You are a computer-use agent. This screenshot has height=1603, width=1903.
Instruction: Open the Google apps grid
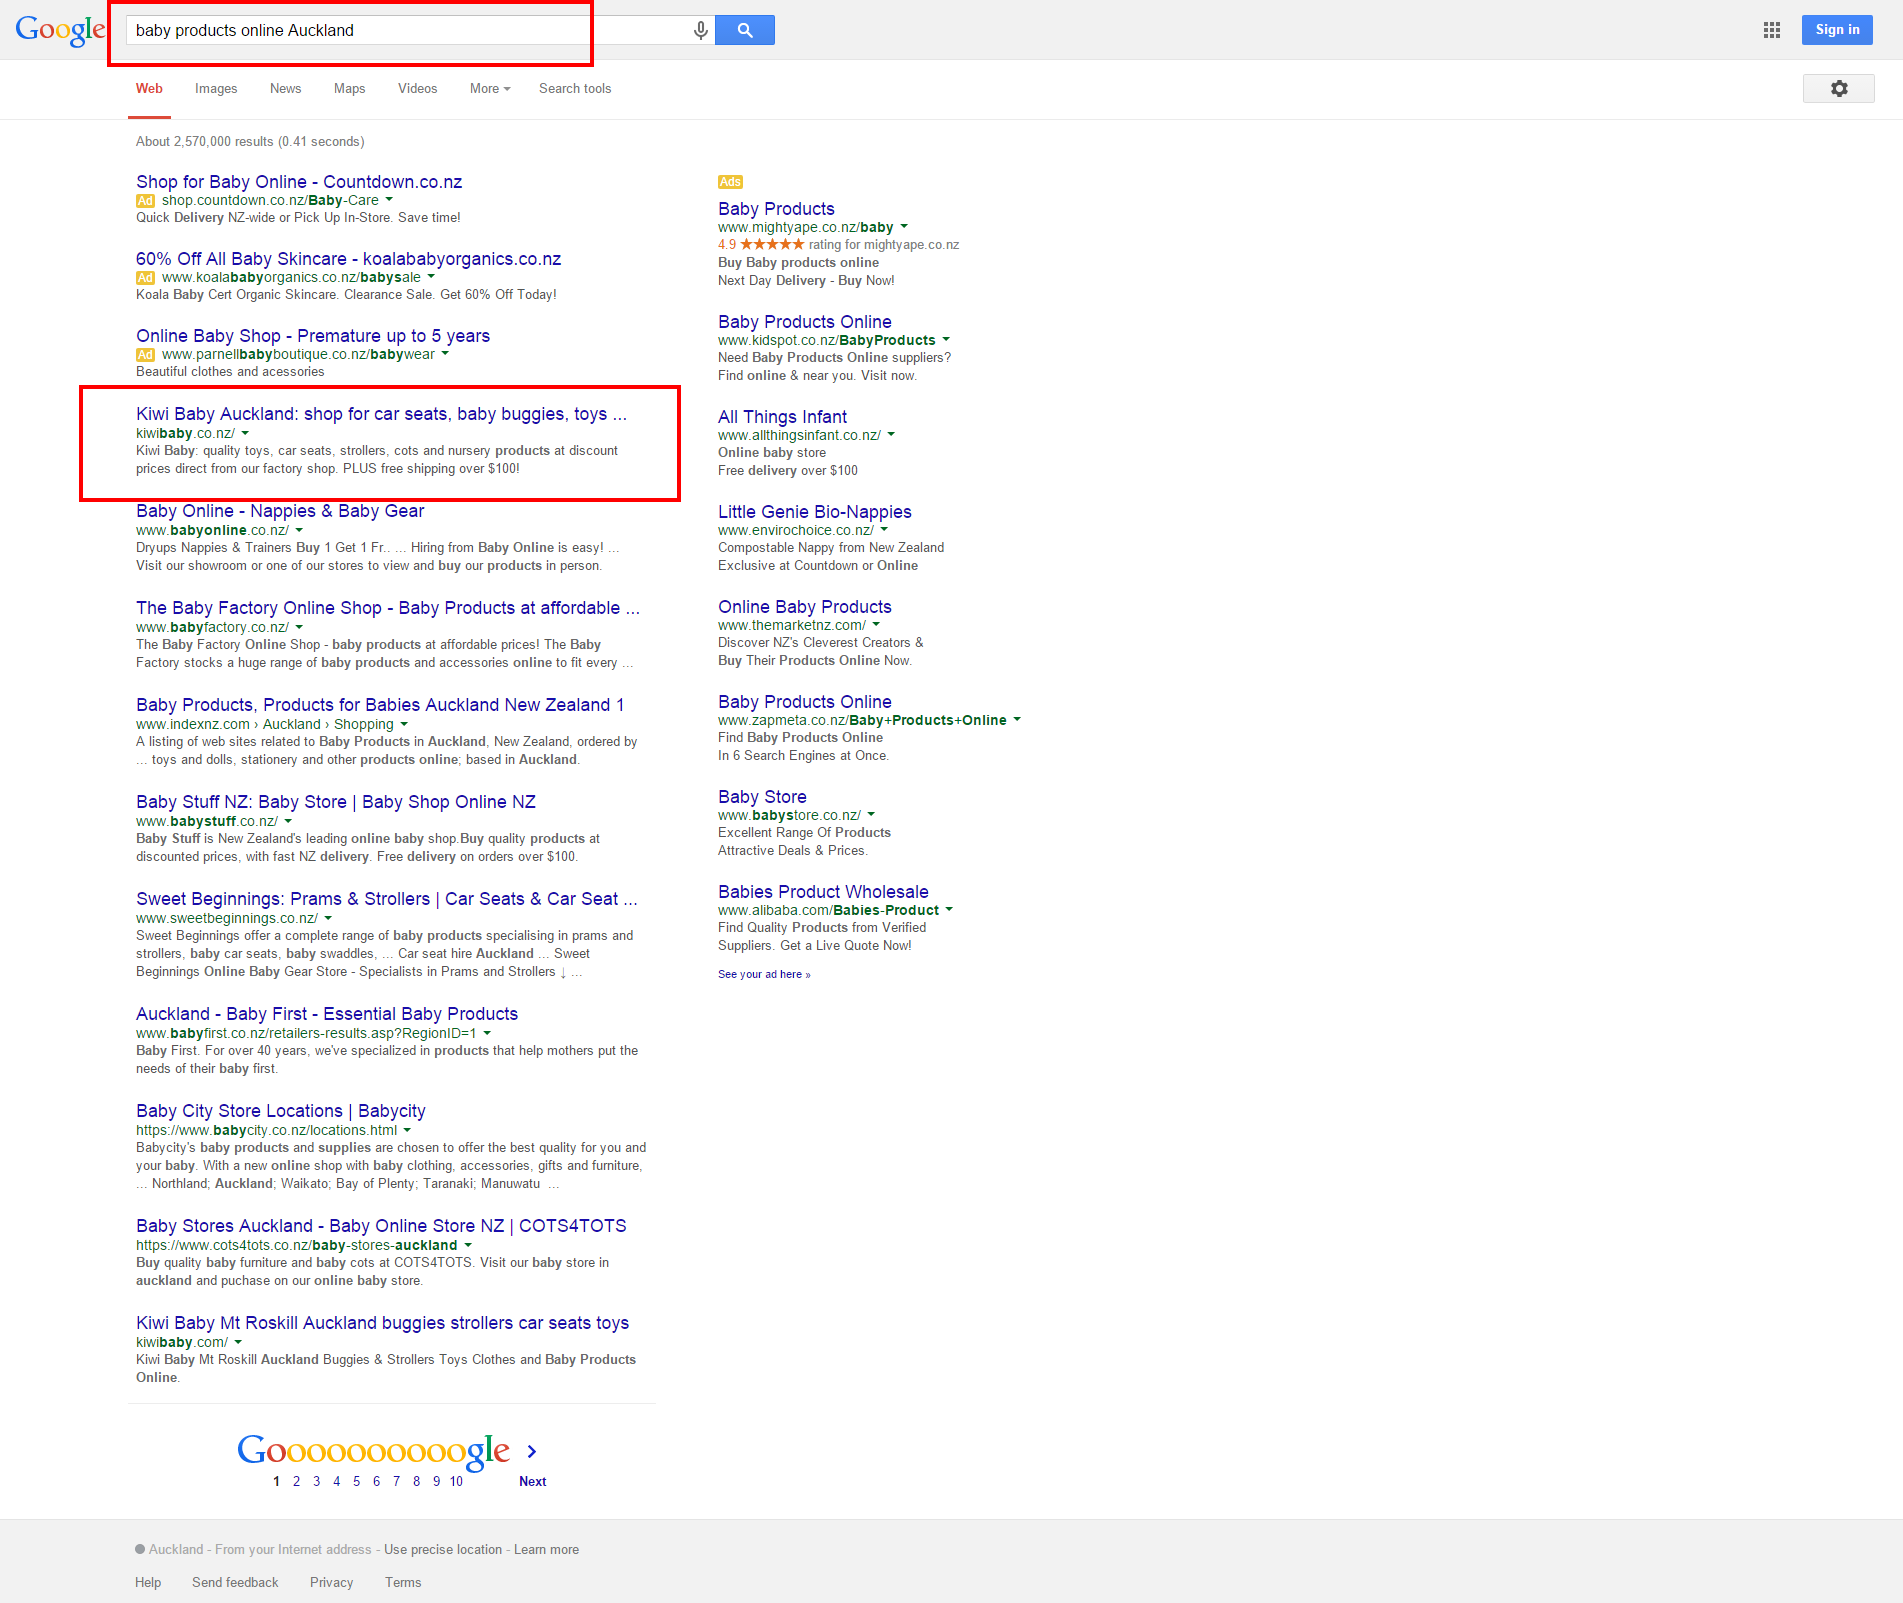[x=1771, y=30]
